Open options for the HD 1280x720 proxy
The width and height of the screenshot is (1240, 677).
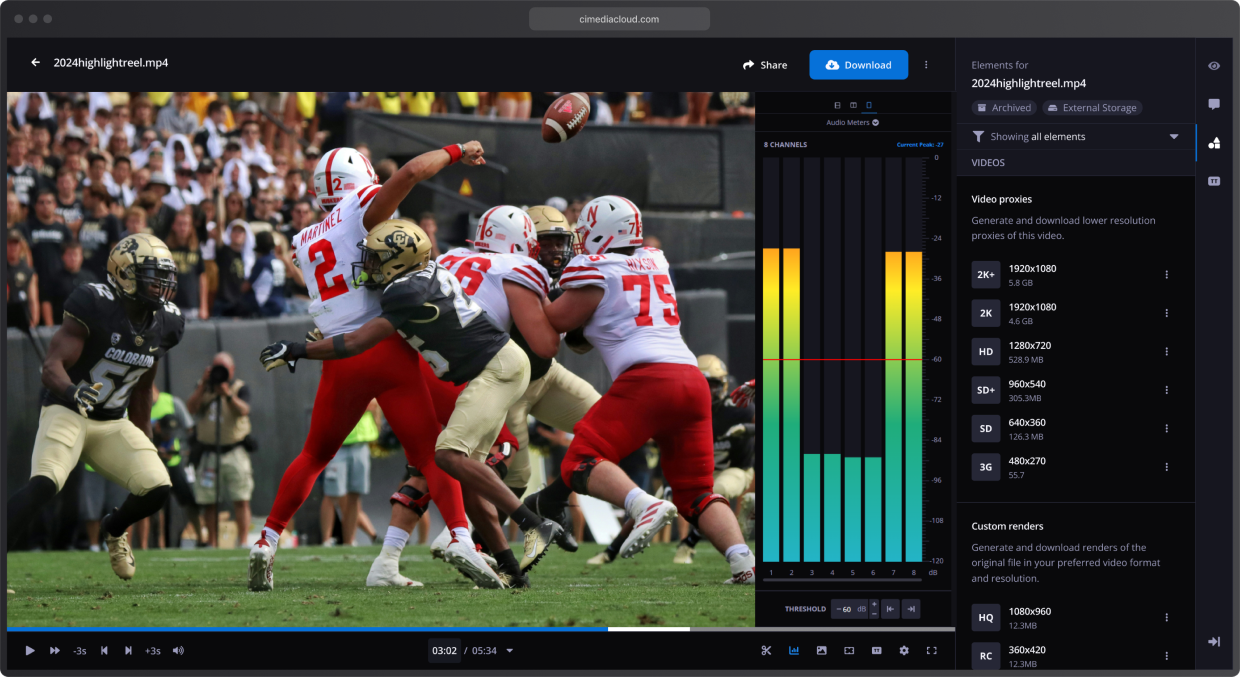(x=1166, y=352)
